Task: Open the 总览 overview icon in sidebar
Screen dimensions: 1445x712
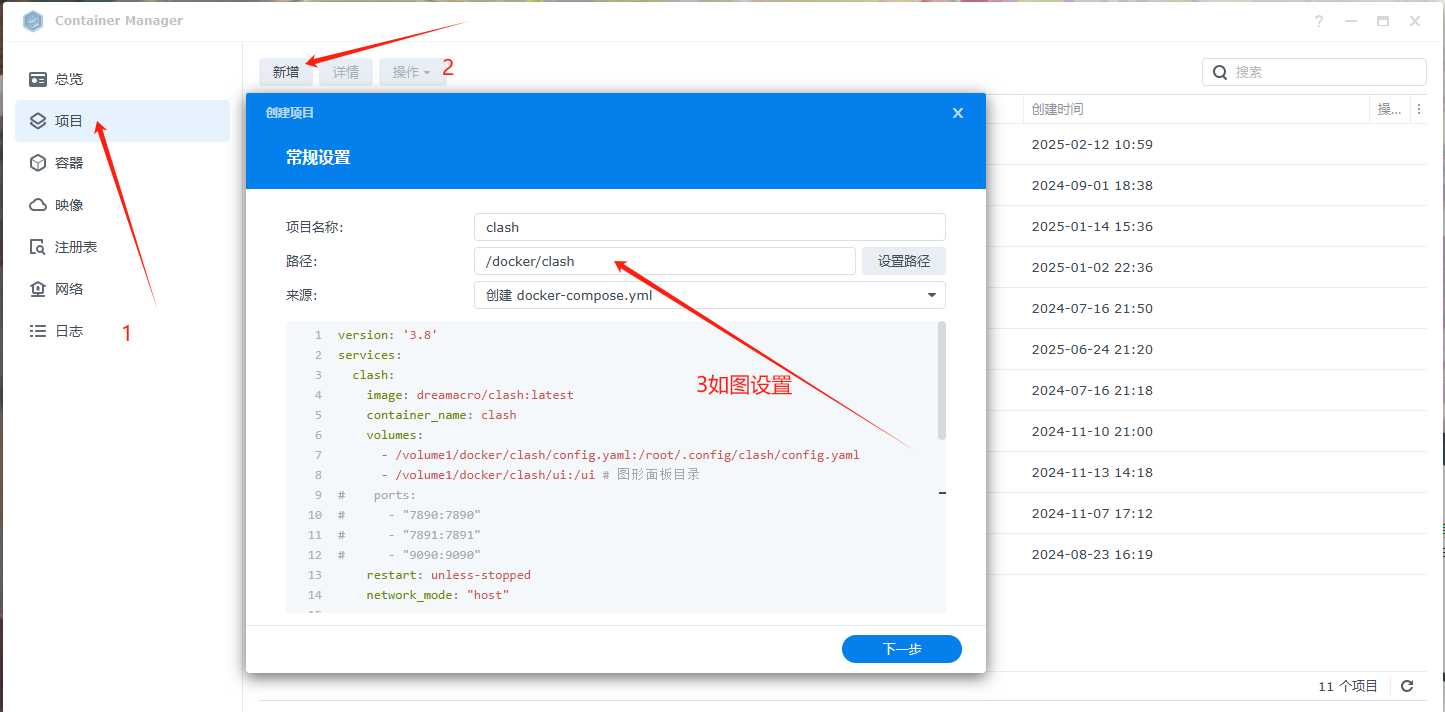Action: click(x=38, y=79)
